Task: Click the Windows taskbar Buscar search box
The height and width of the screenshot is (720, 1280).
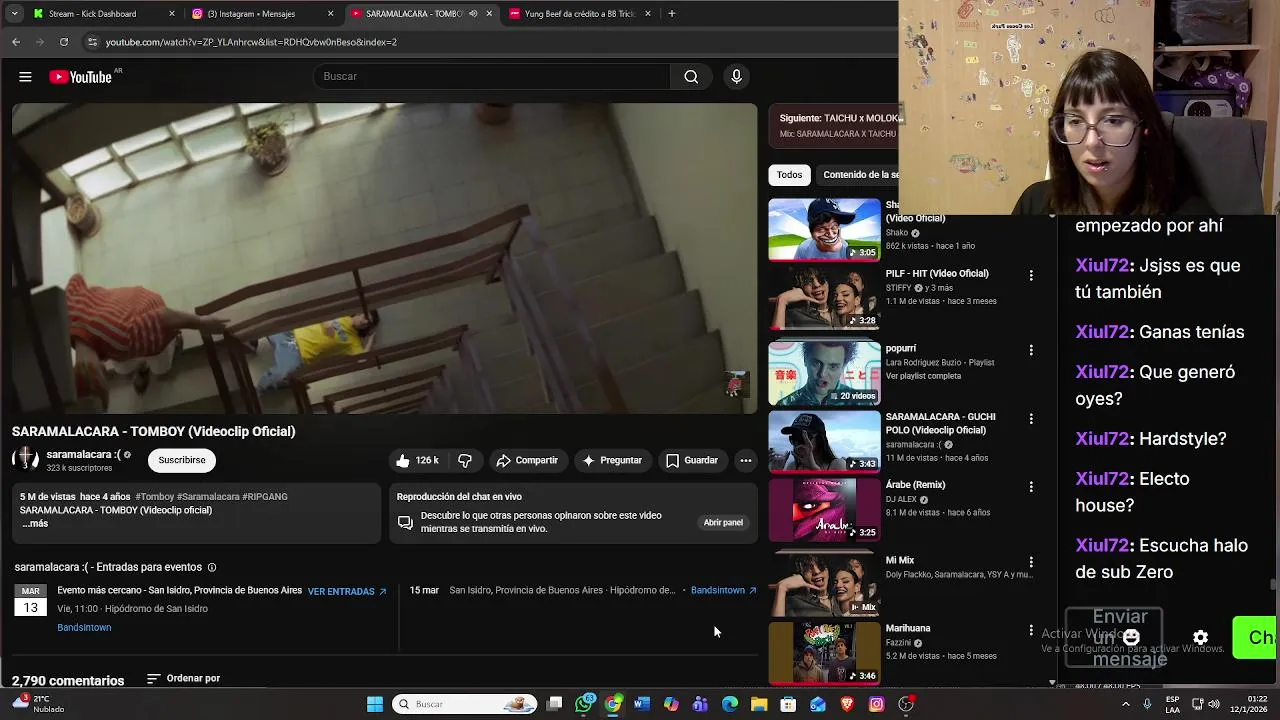Action: [465, 704]
